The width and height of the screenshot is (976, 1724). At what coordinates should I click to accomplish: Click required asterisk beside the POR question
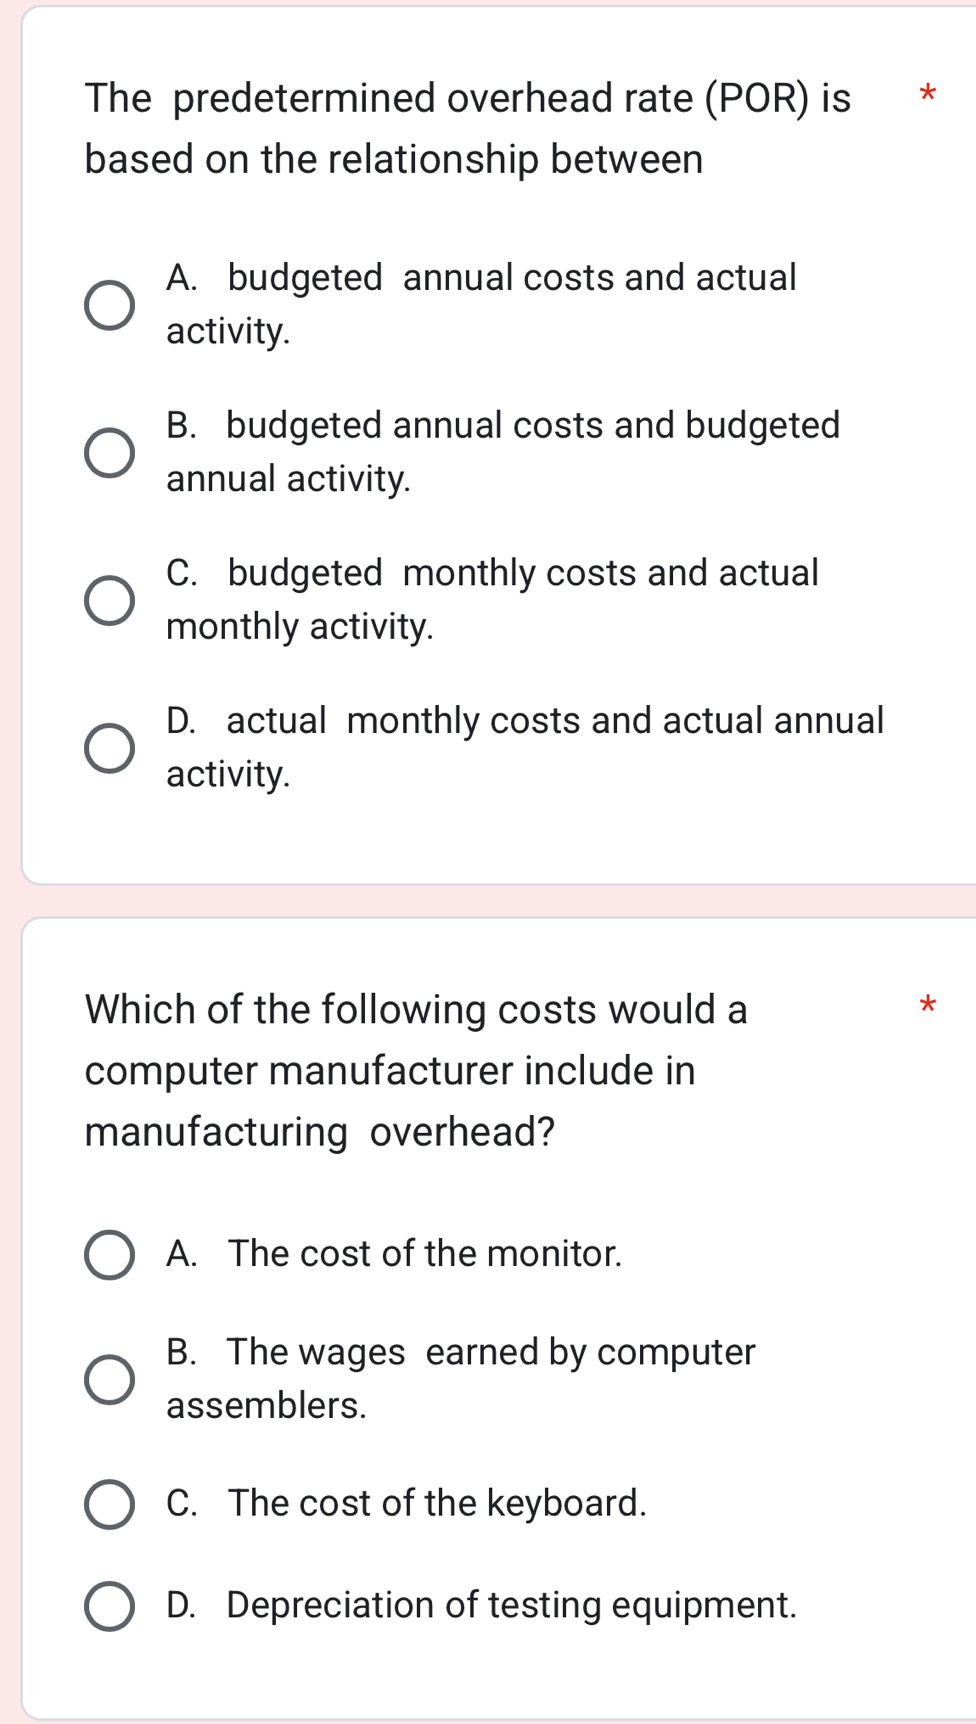point(927,96)
